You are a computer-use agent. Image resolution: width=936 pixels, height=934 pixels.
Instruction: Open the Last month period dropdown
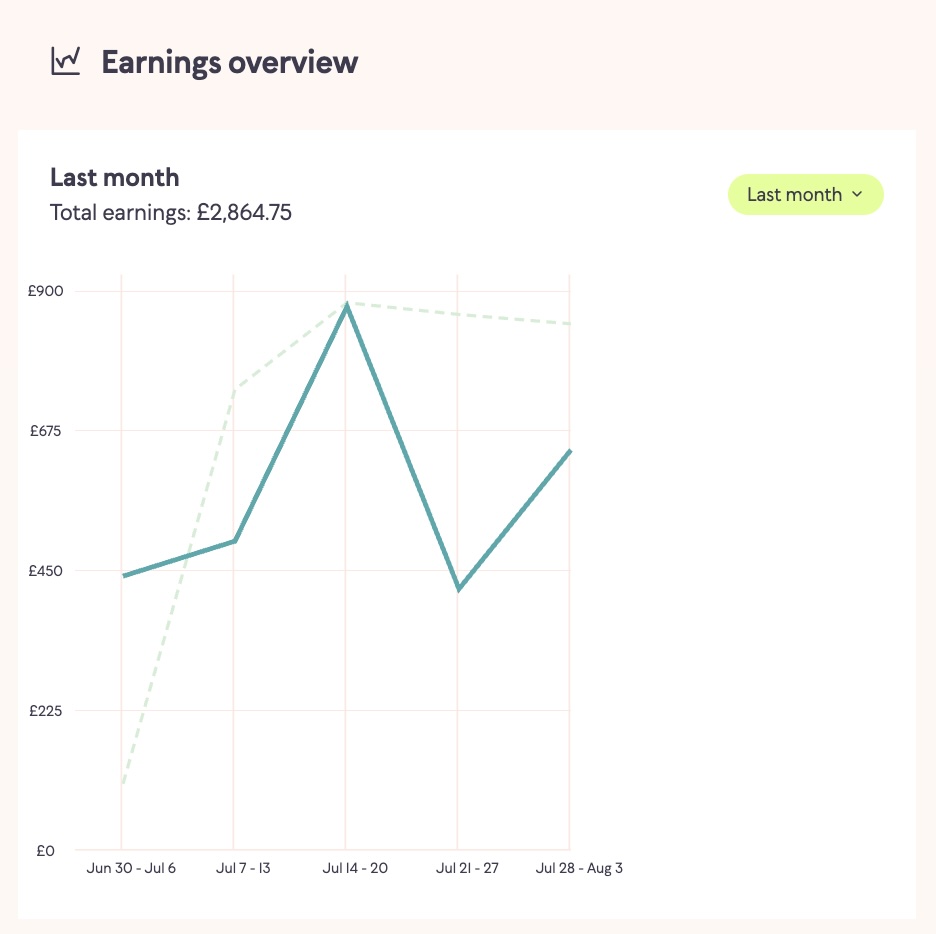pyautogui.click(x=805, y=195)
